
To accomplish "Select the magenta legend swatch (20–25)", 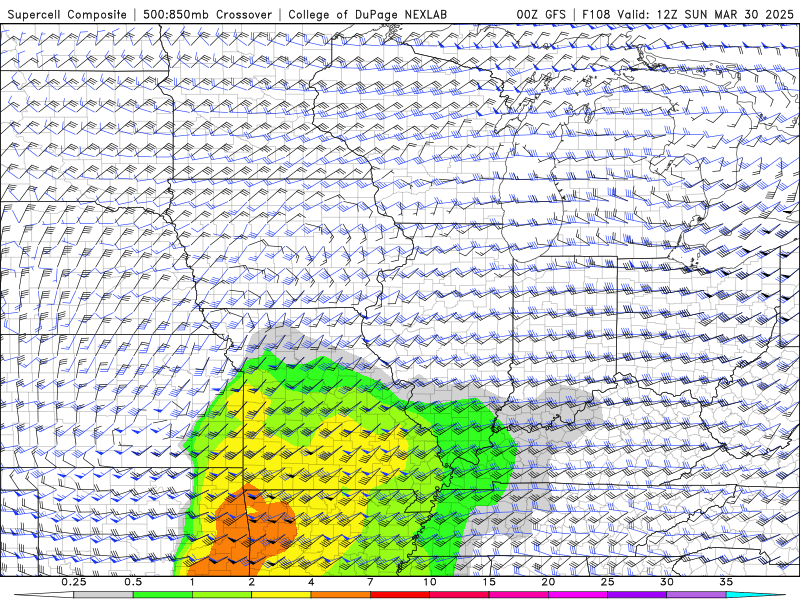I will click(x=578, y=595).
